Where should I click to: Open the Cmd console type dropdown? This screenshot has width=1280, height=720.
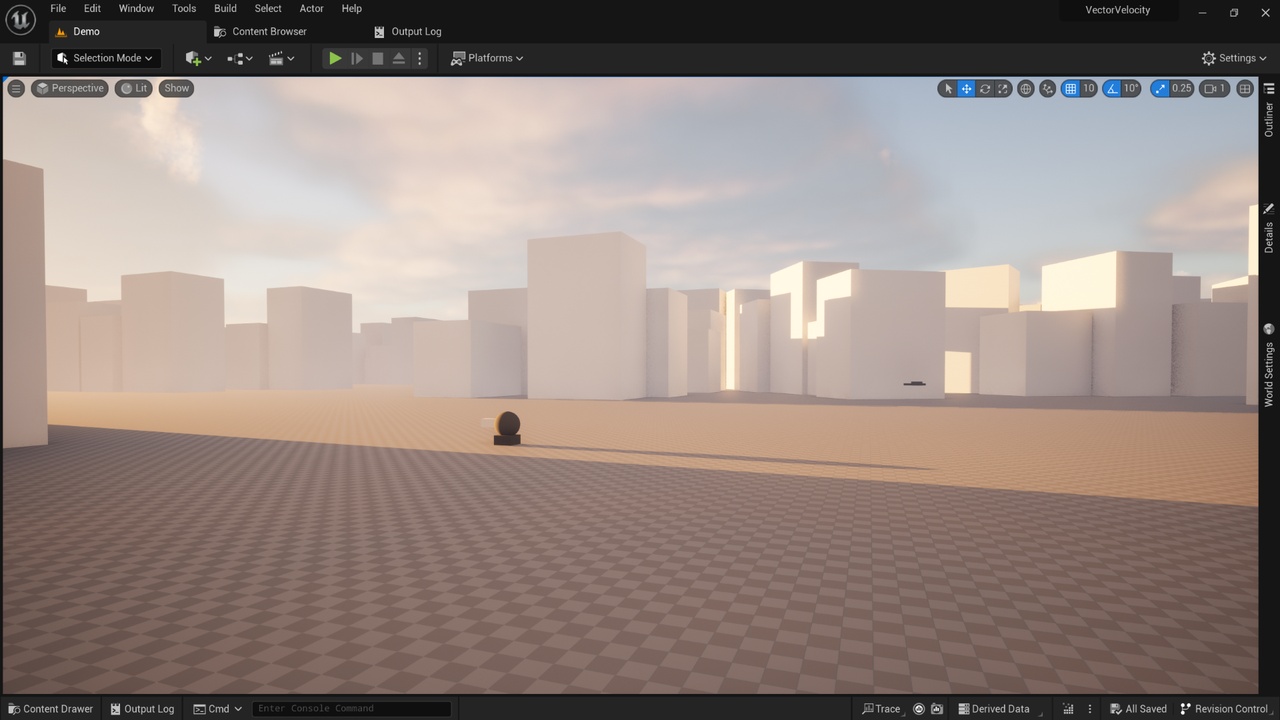(x=218, y=709)
